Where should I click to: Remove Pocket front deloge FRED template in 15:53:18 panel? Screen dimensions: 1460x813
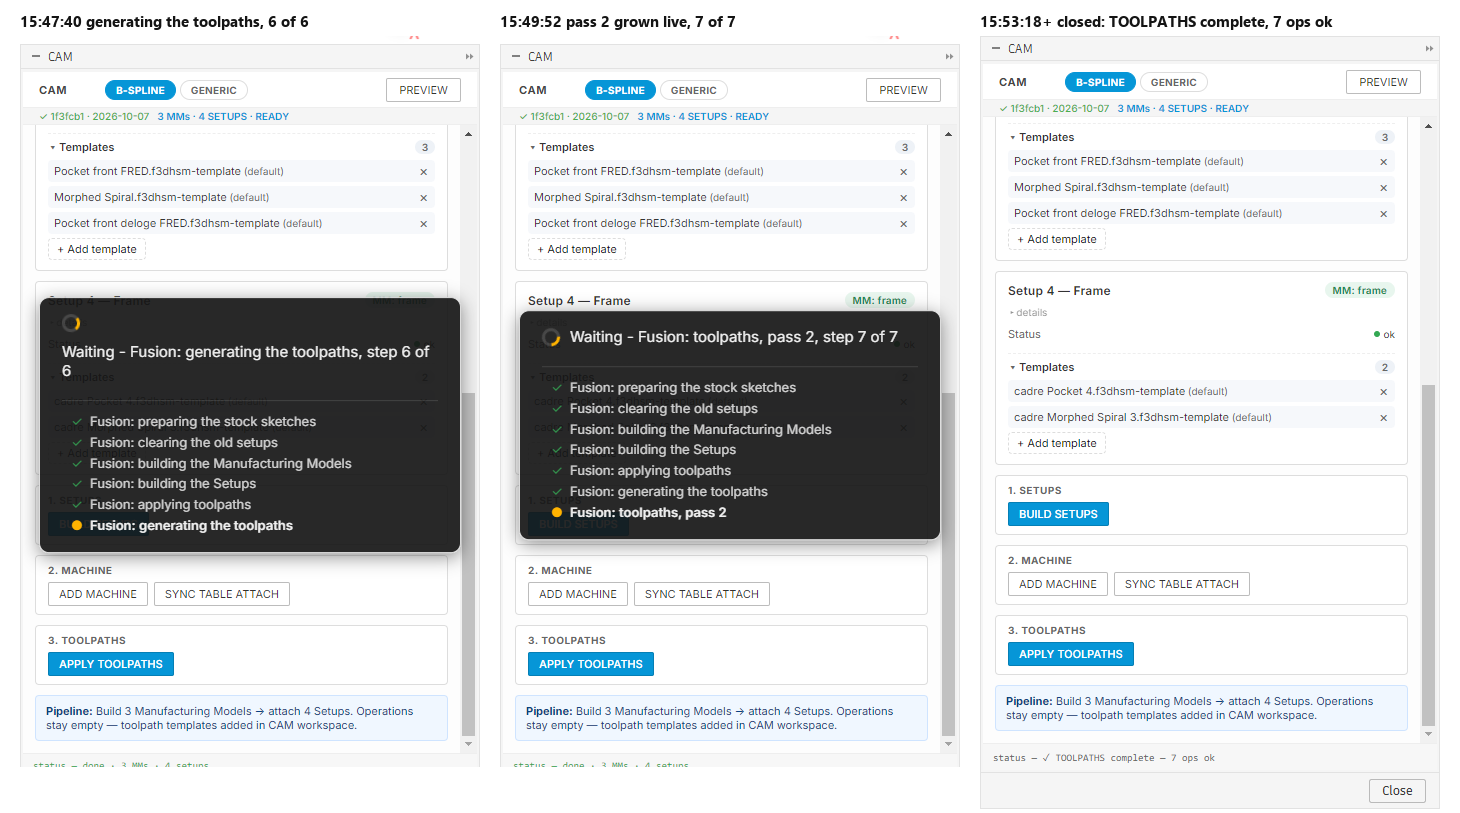(x=1384, y=214)
